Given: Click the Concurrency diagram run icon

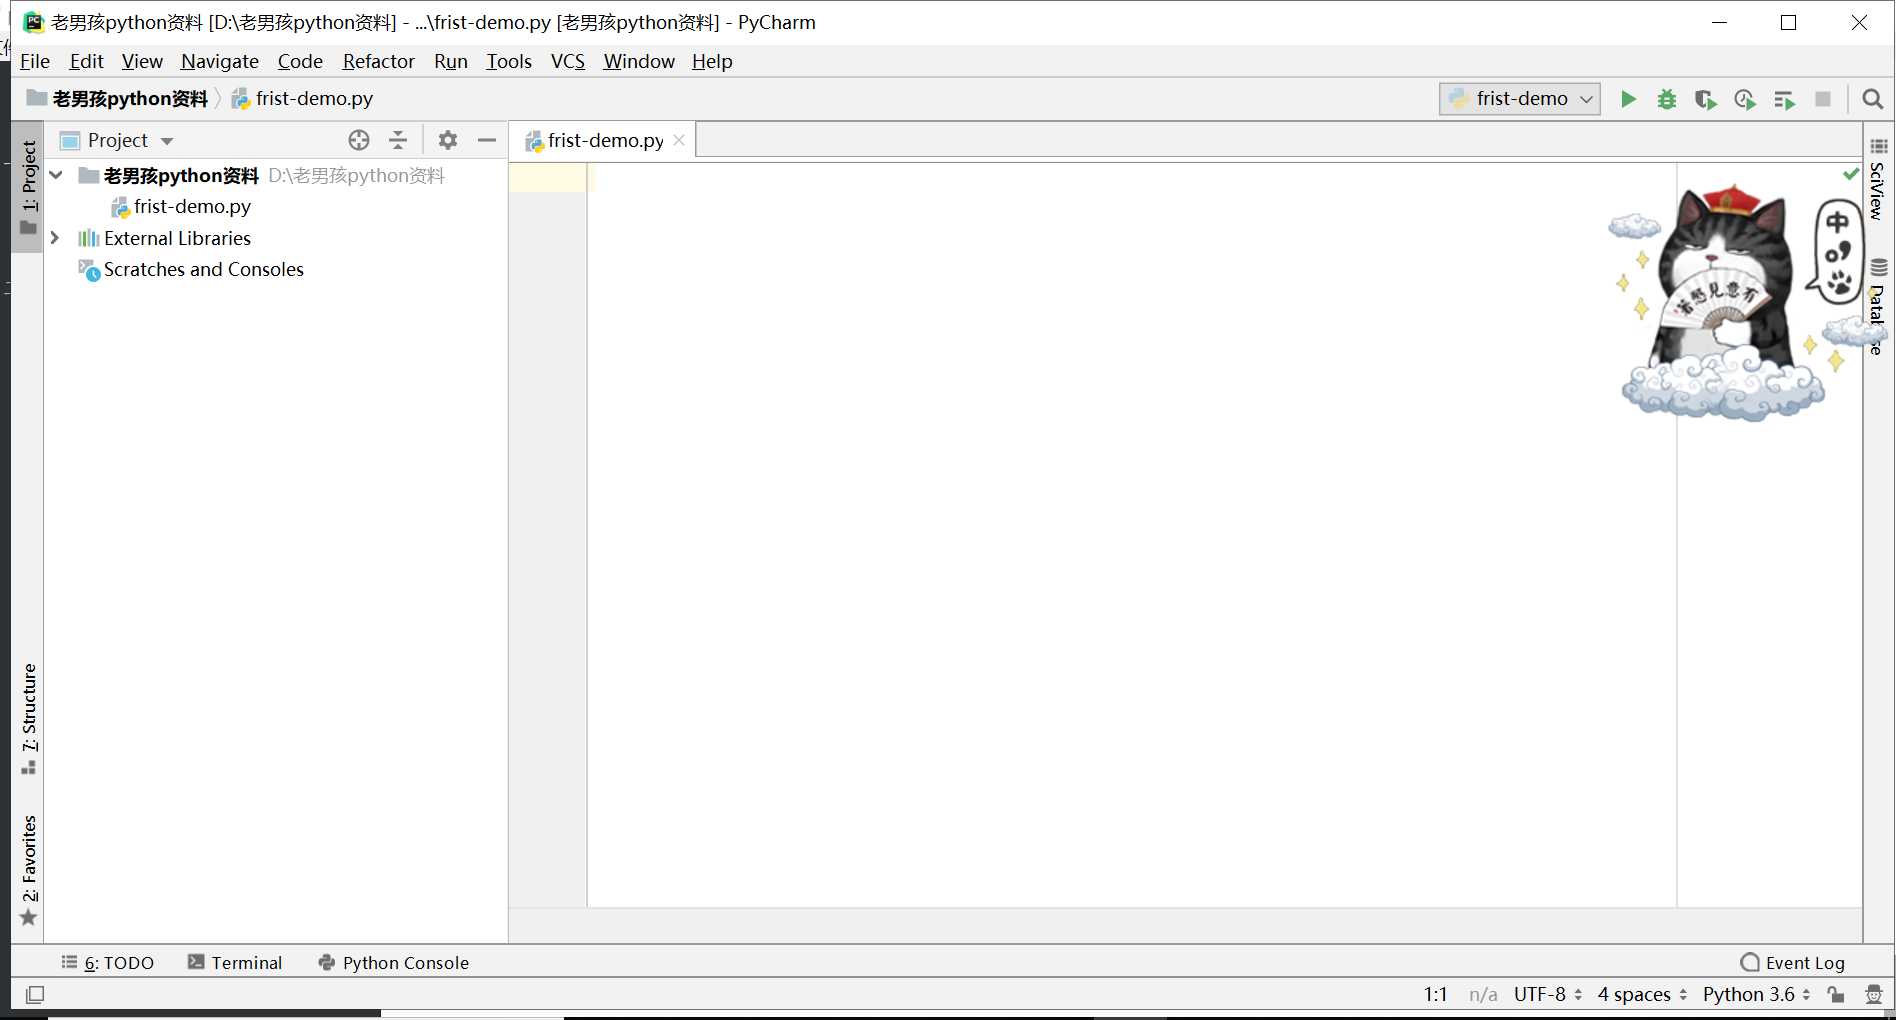Looking at the screenshot, I should coord(1784,99).
